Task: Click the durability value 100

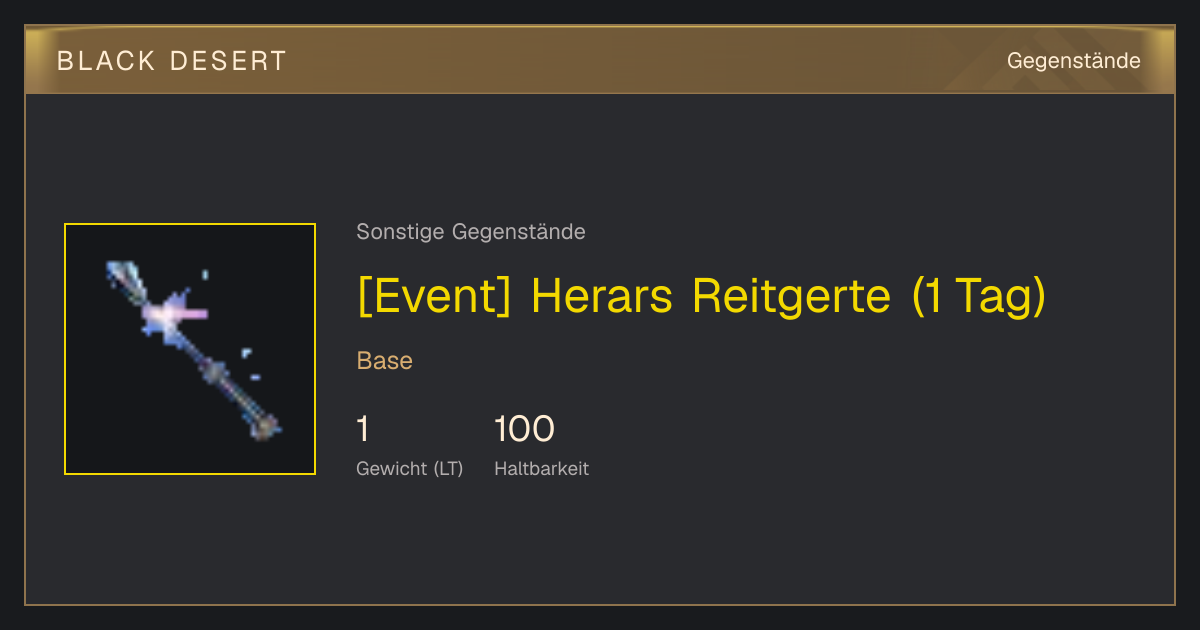Action: click(524, 429)
